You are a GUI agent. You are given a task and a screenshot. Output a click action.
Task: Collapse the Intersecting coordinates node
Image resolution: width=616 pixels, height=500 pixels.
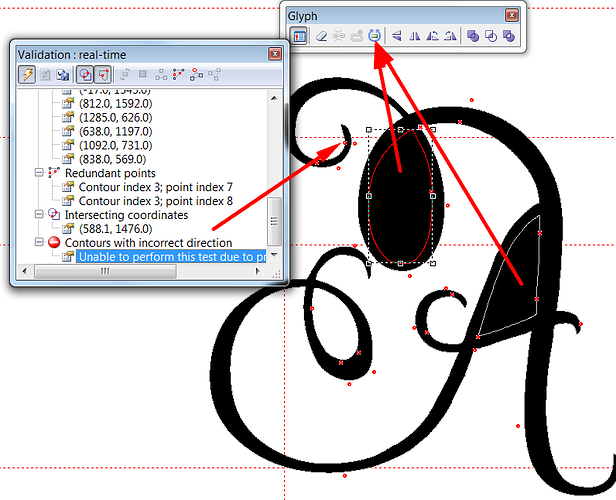coord(39,214)
